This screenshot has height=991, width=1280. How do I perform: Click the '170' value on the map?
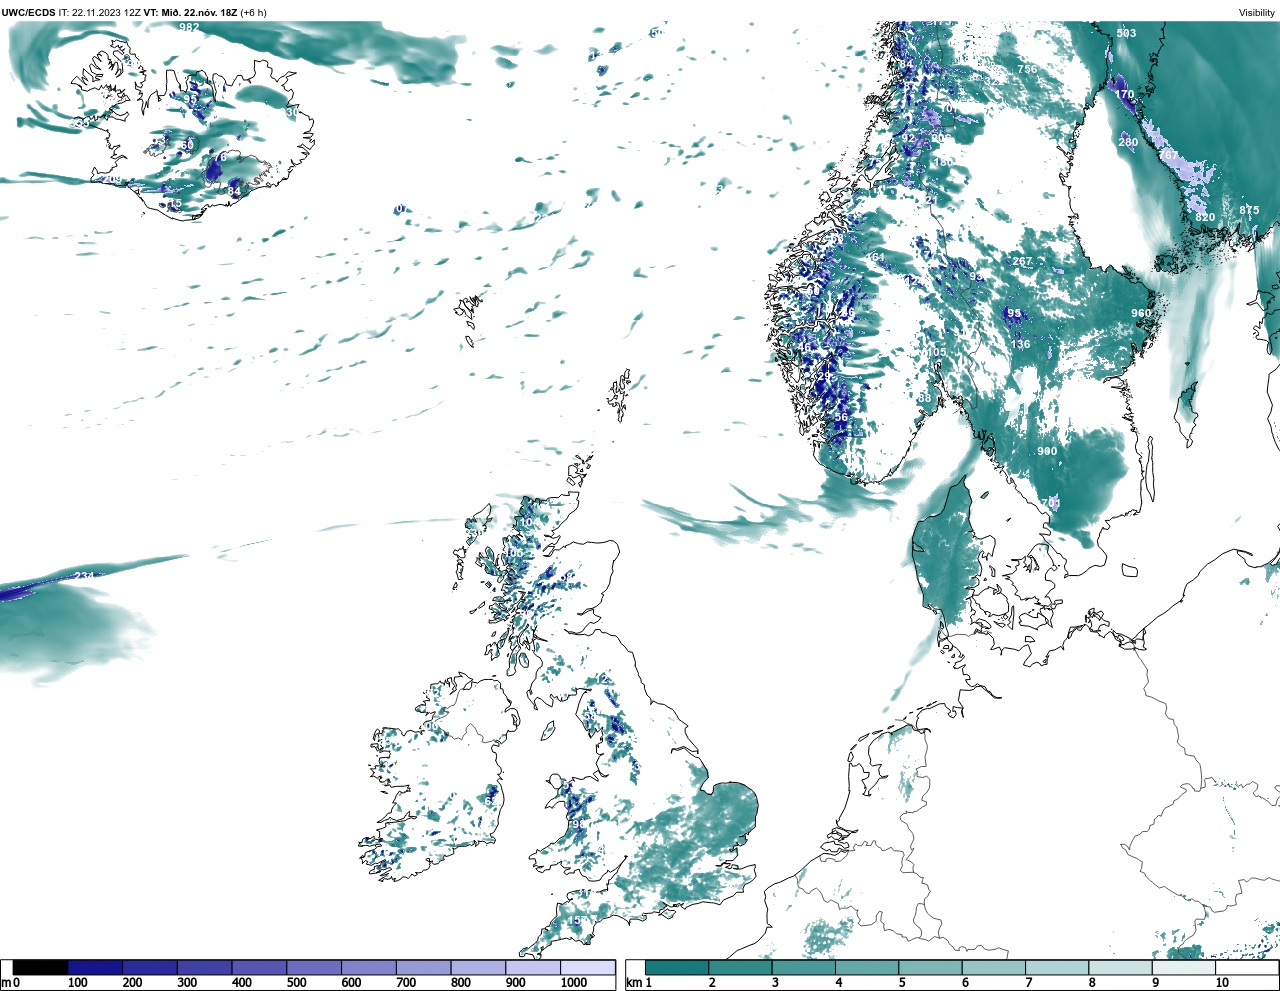(1125, 95)
